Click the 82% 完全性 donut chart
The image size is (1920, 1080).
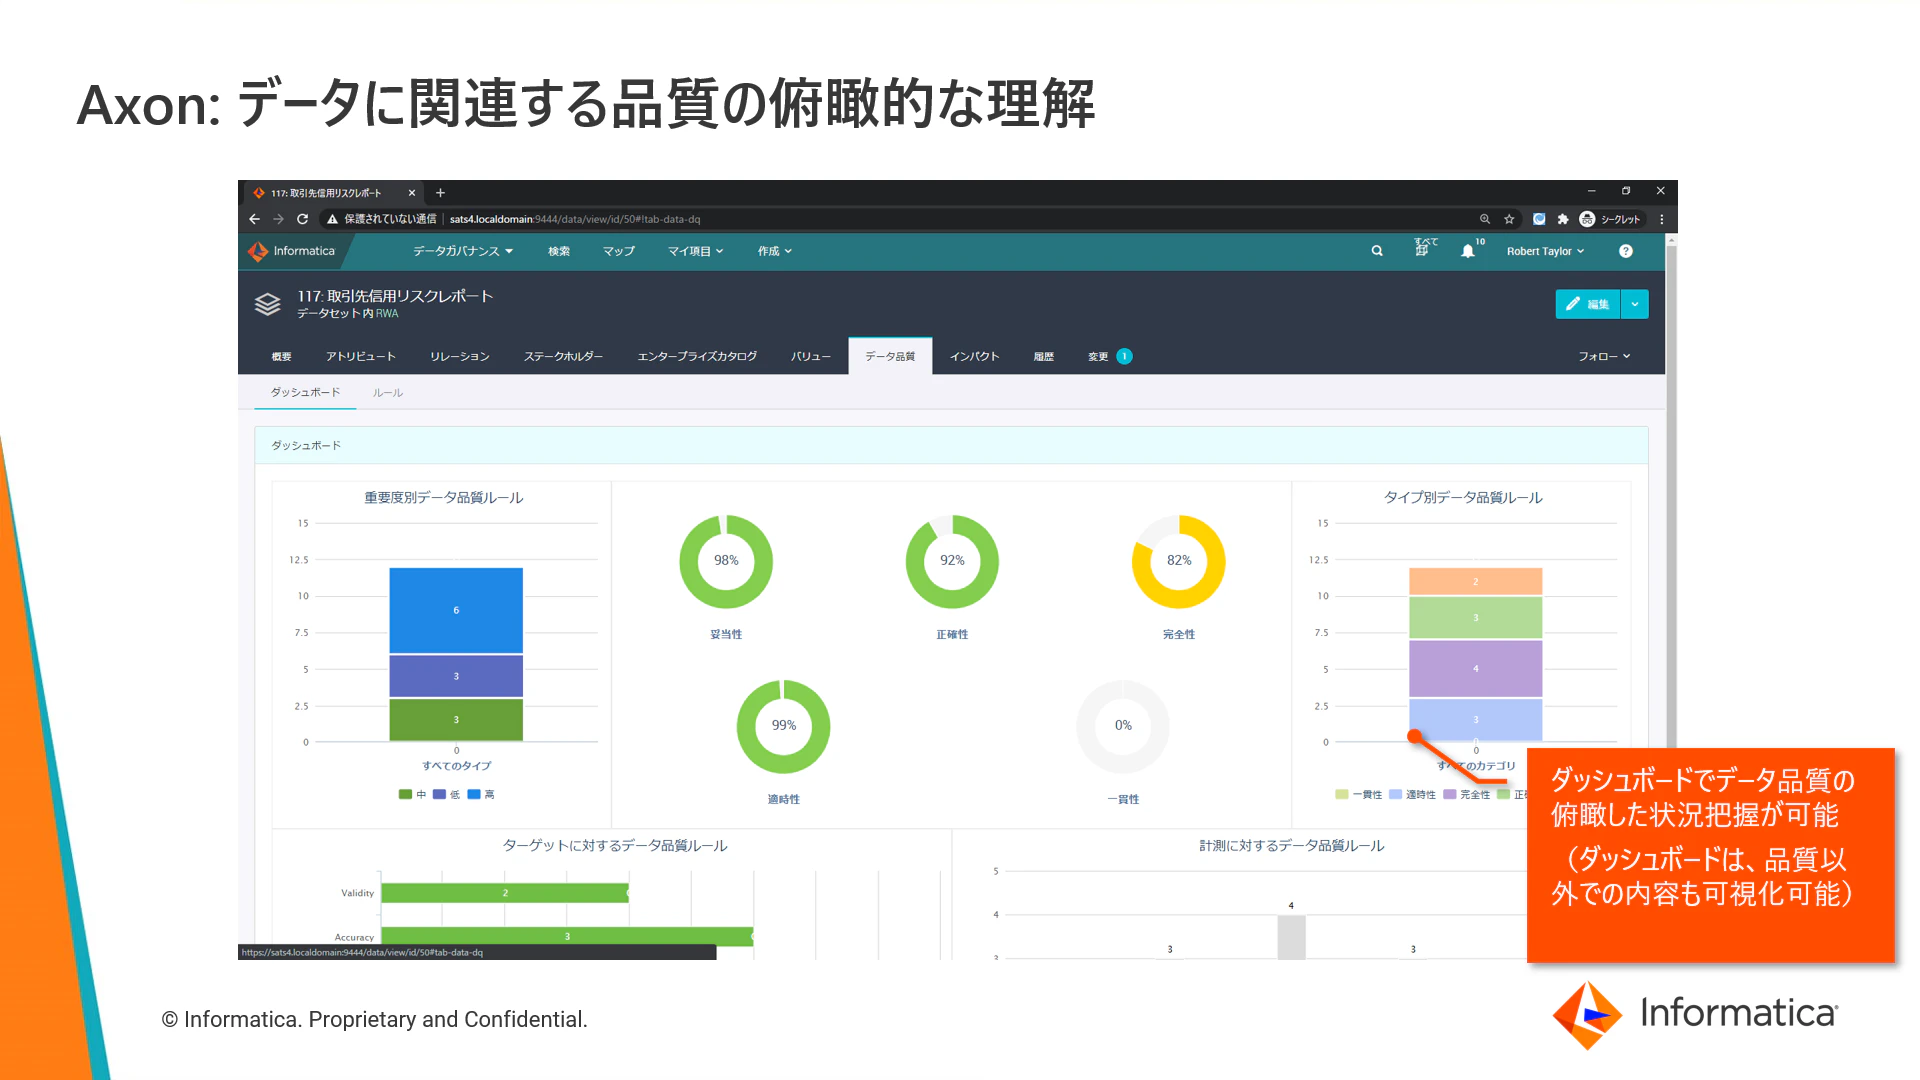pos(1179,561)
